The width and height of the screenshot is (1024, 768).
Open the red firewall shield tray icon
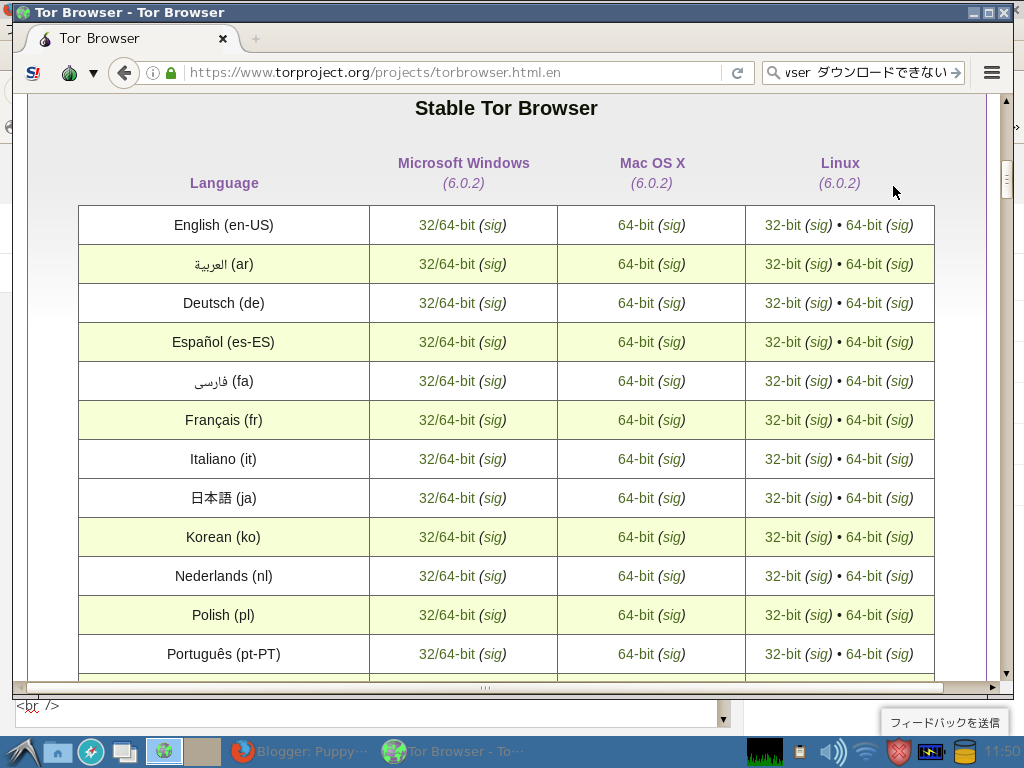(899, 752)
